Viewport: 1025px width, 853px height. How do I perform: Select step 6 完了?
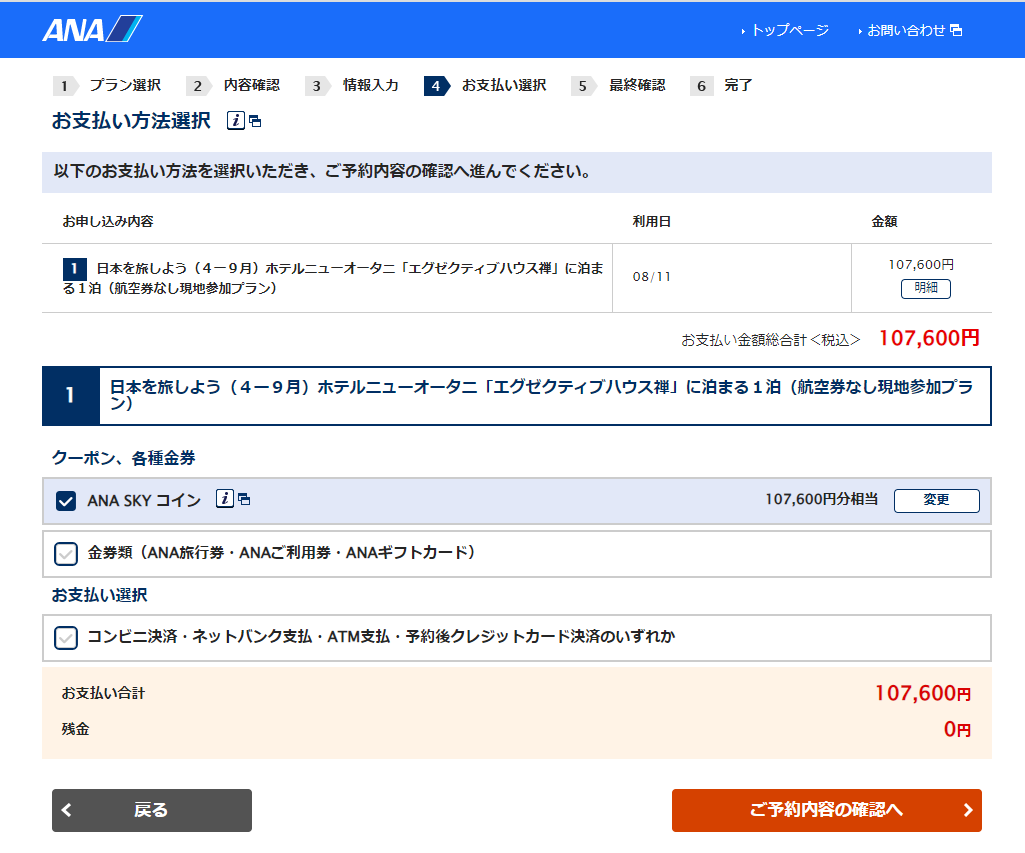coord(722,86)
